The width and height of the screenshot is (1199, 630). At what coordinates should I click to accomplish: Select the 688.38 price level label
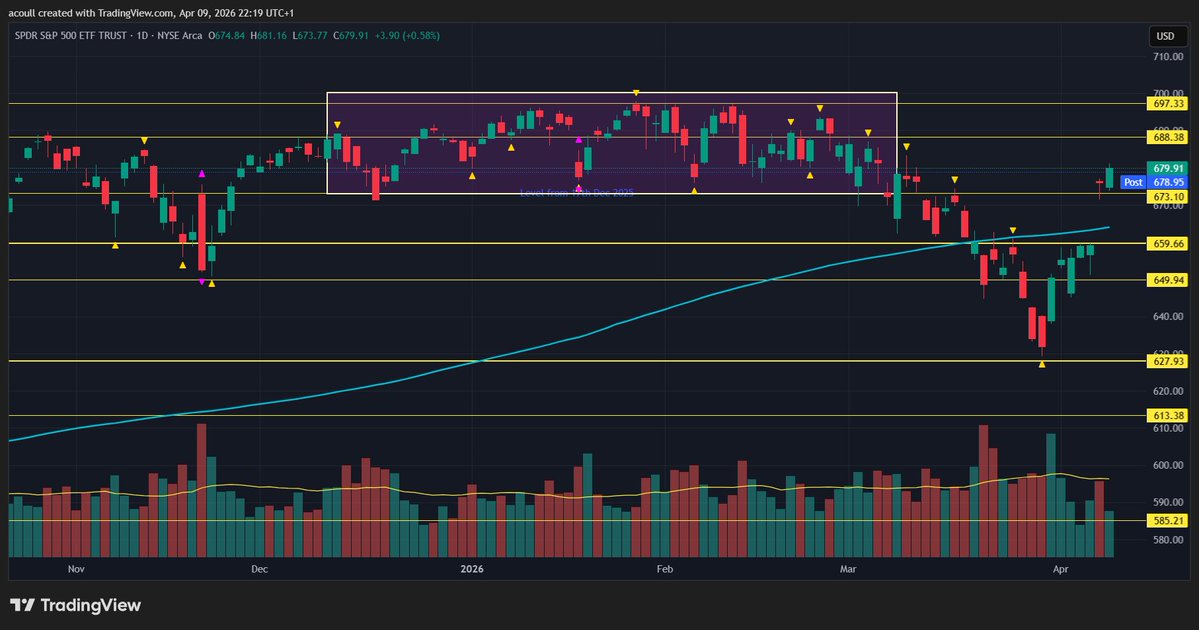point(1168,138)
